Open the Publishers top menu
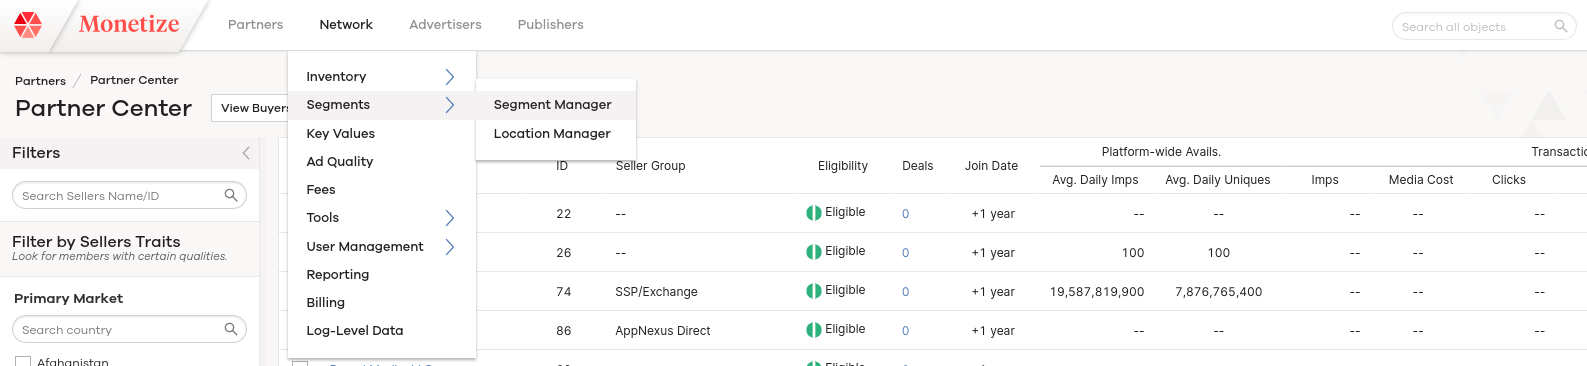 550,24
